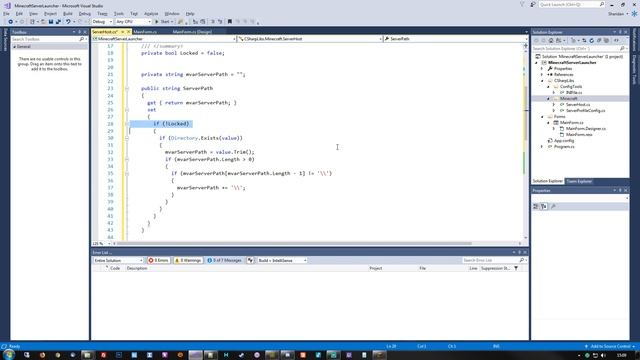This screenshot has width=640, height=360.
Task: Toggle the 0 Warnings filter button
Action: [x=188, y=260]
